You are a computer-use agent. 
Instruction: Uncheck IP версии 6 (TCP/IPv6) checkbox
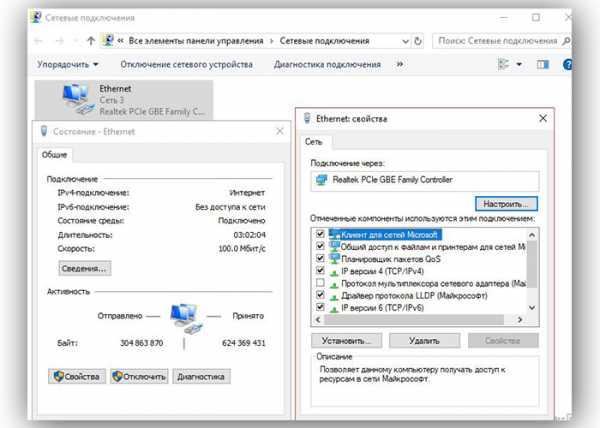coord(320,307)
